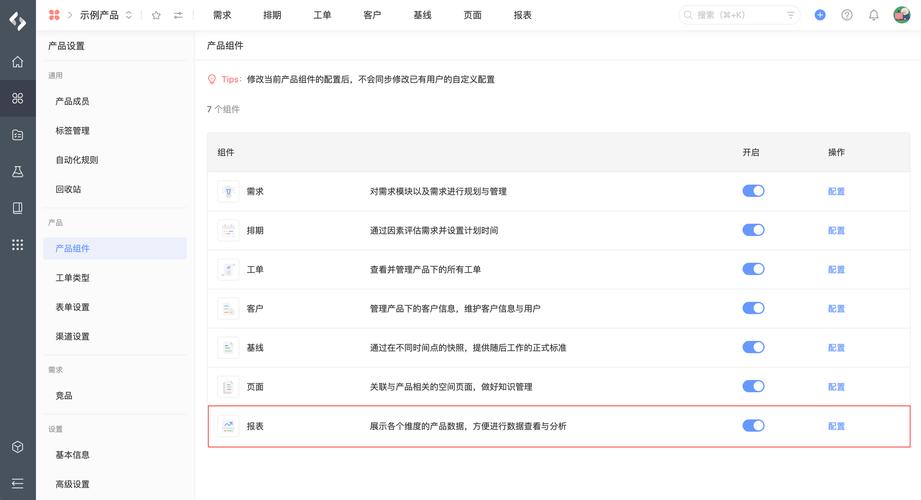Open 配置 for the 报表 row
Image resolution: width=921 pixels, height=500 pixels.
pos(836,426)
